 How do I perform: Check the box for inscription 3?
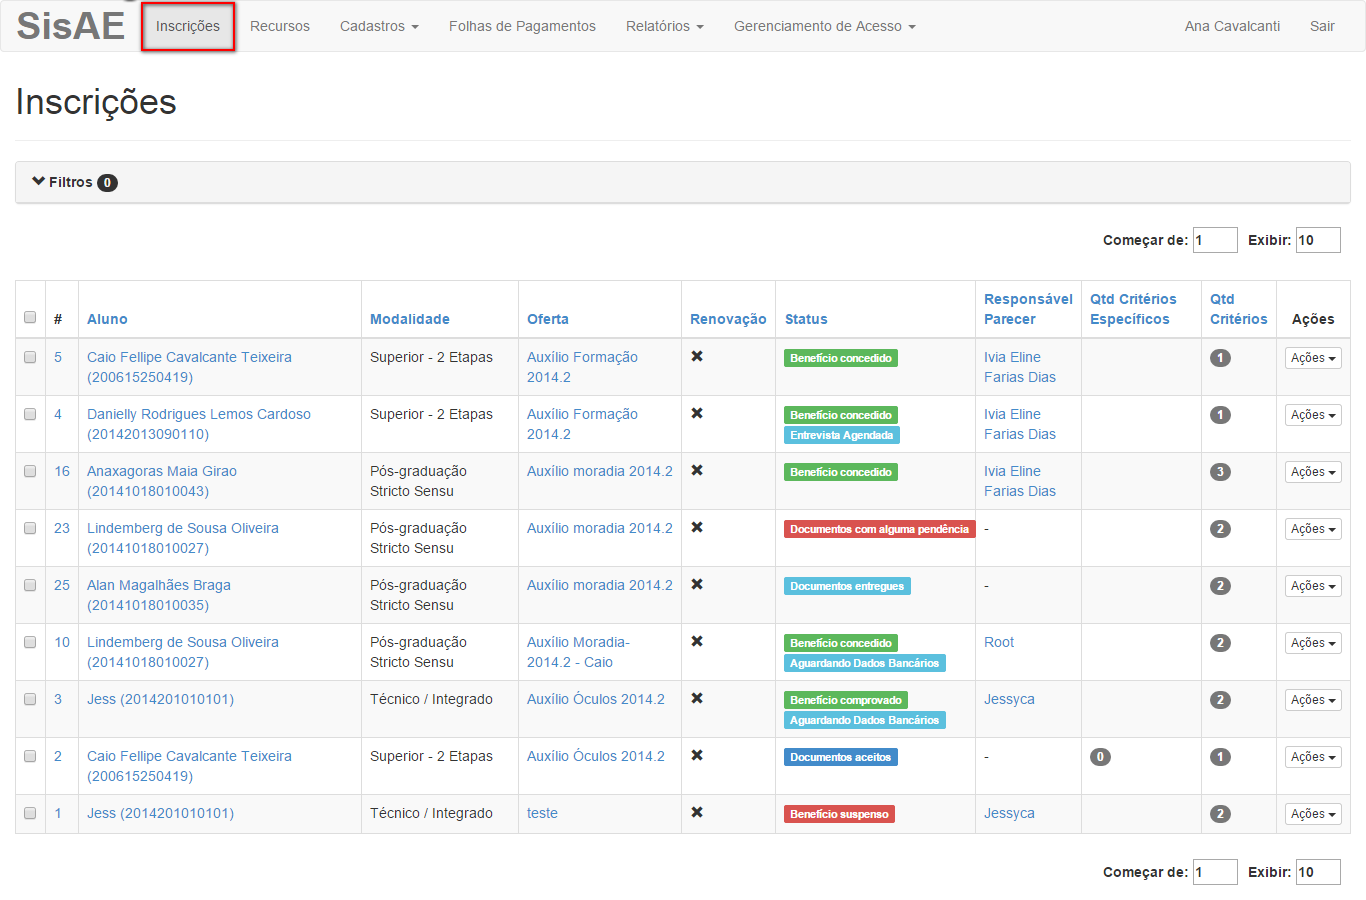(30, 699)
